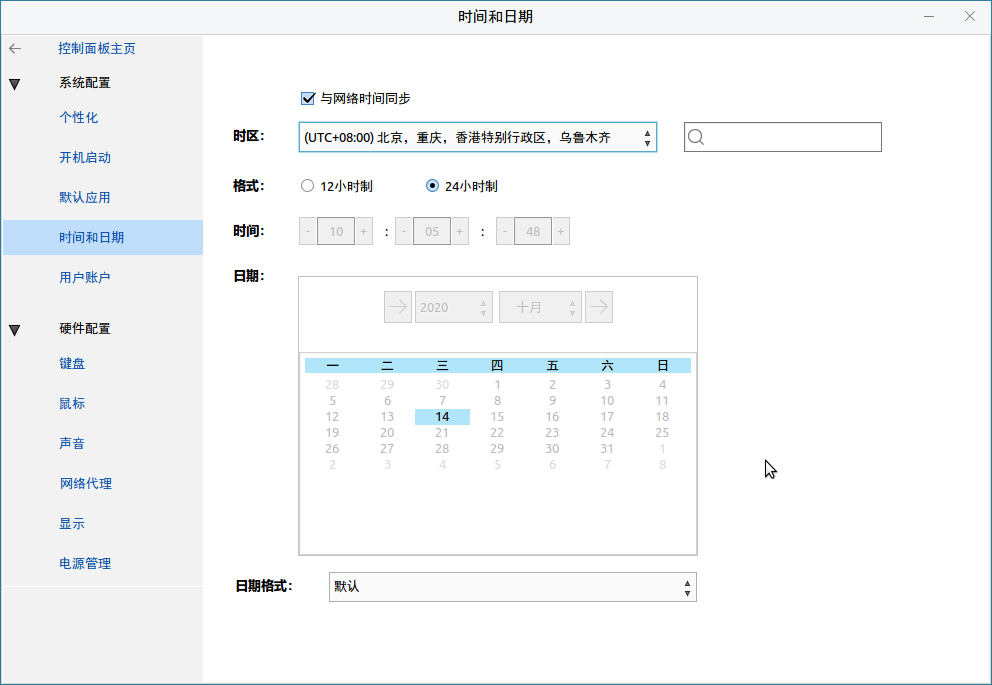This screenshot has height=685, width=992.
Task: Open the 显示 settings page
Action: pyautogui.click(x=72, y=524)
